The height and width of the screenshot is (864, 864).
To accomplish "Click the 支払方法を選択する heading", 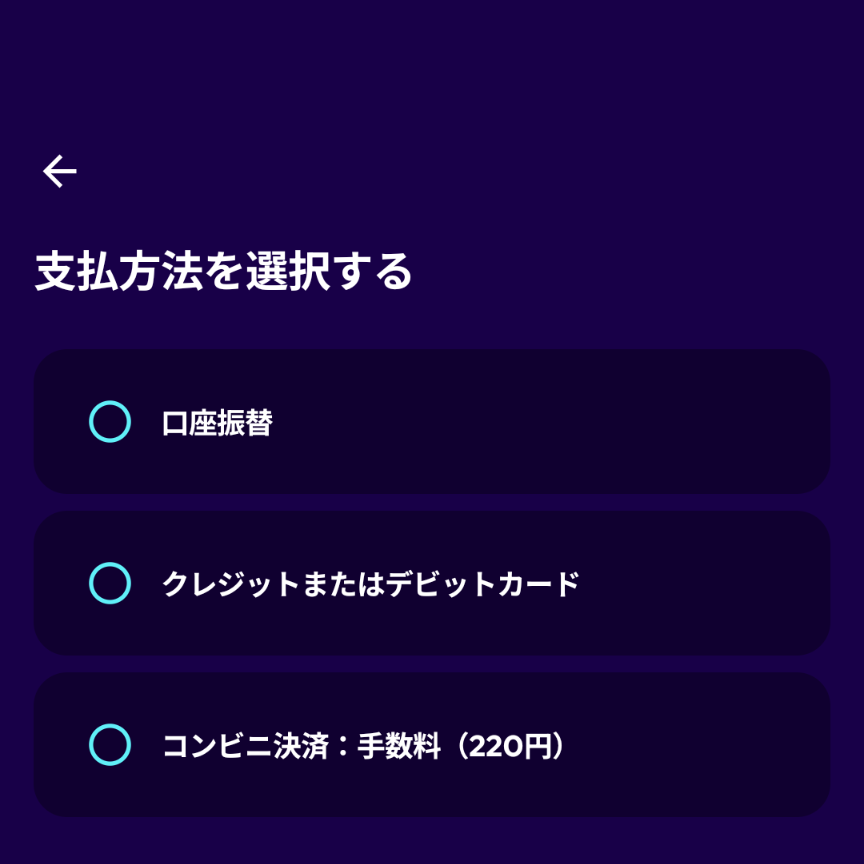I will click(x=224, y=272).
